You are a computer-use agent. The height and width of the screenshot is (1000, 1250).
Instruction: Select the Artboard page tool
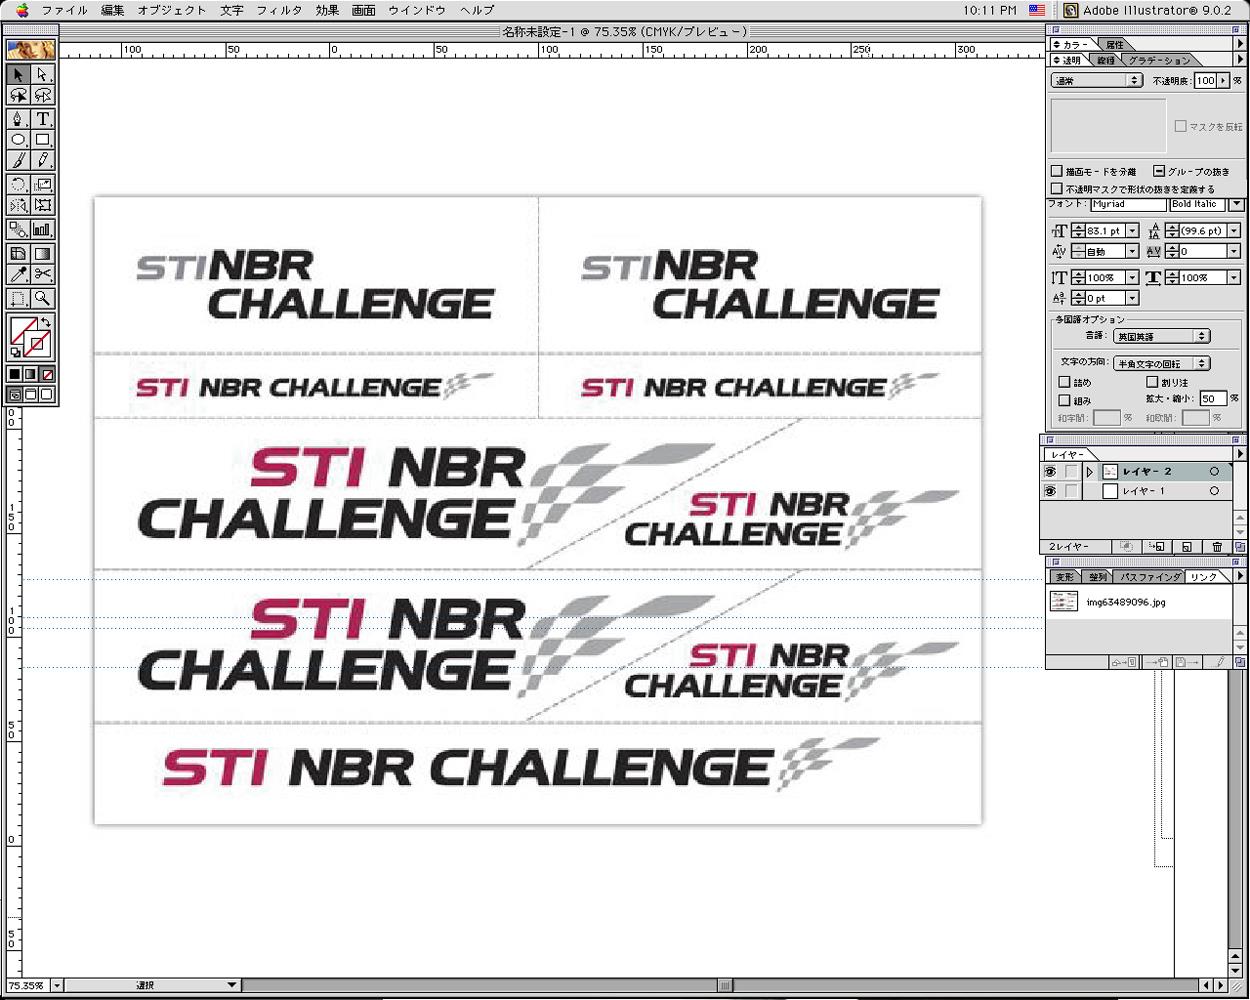click(x=18, y=298)
